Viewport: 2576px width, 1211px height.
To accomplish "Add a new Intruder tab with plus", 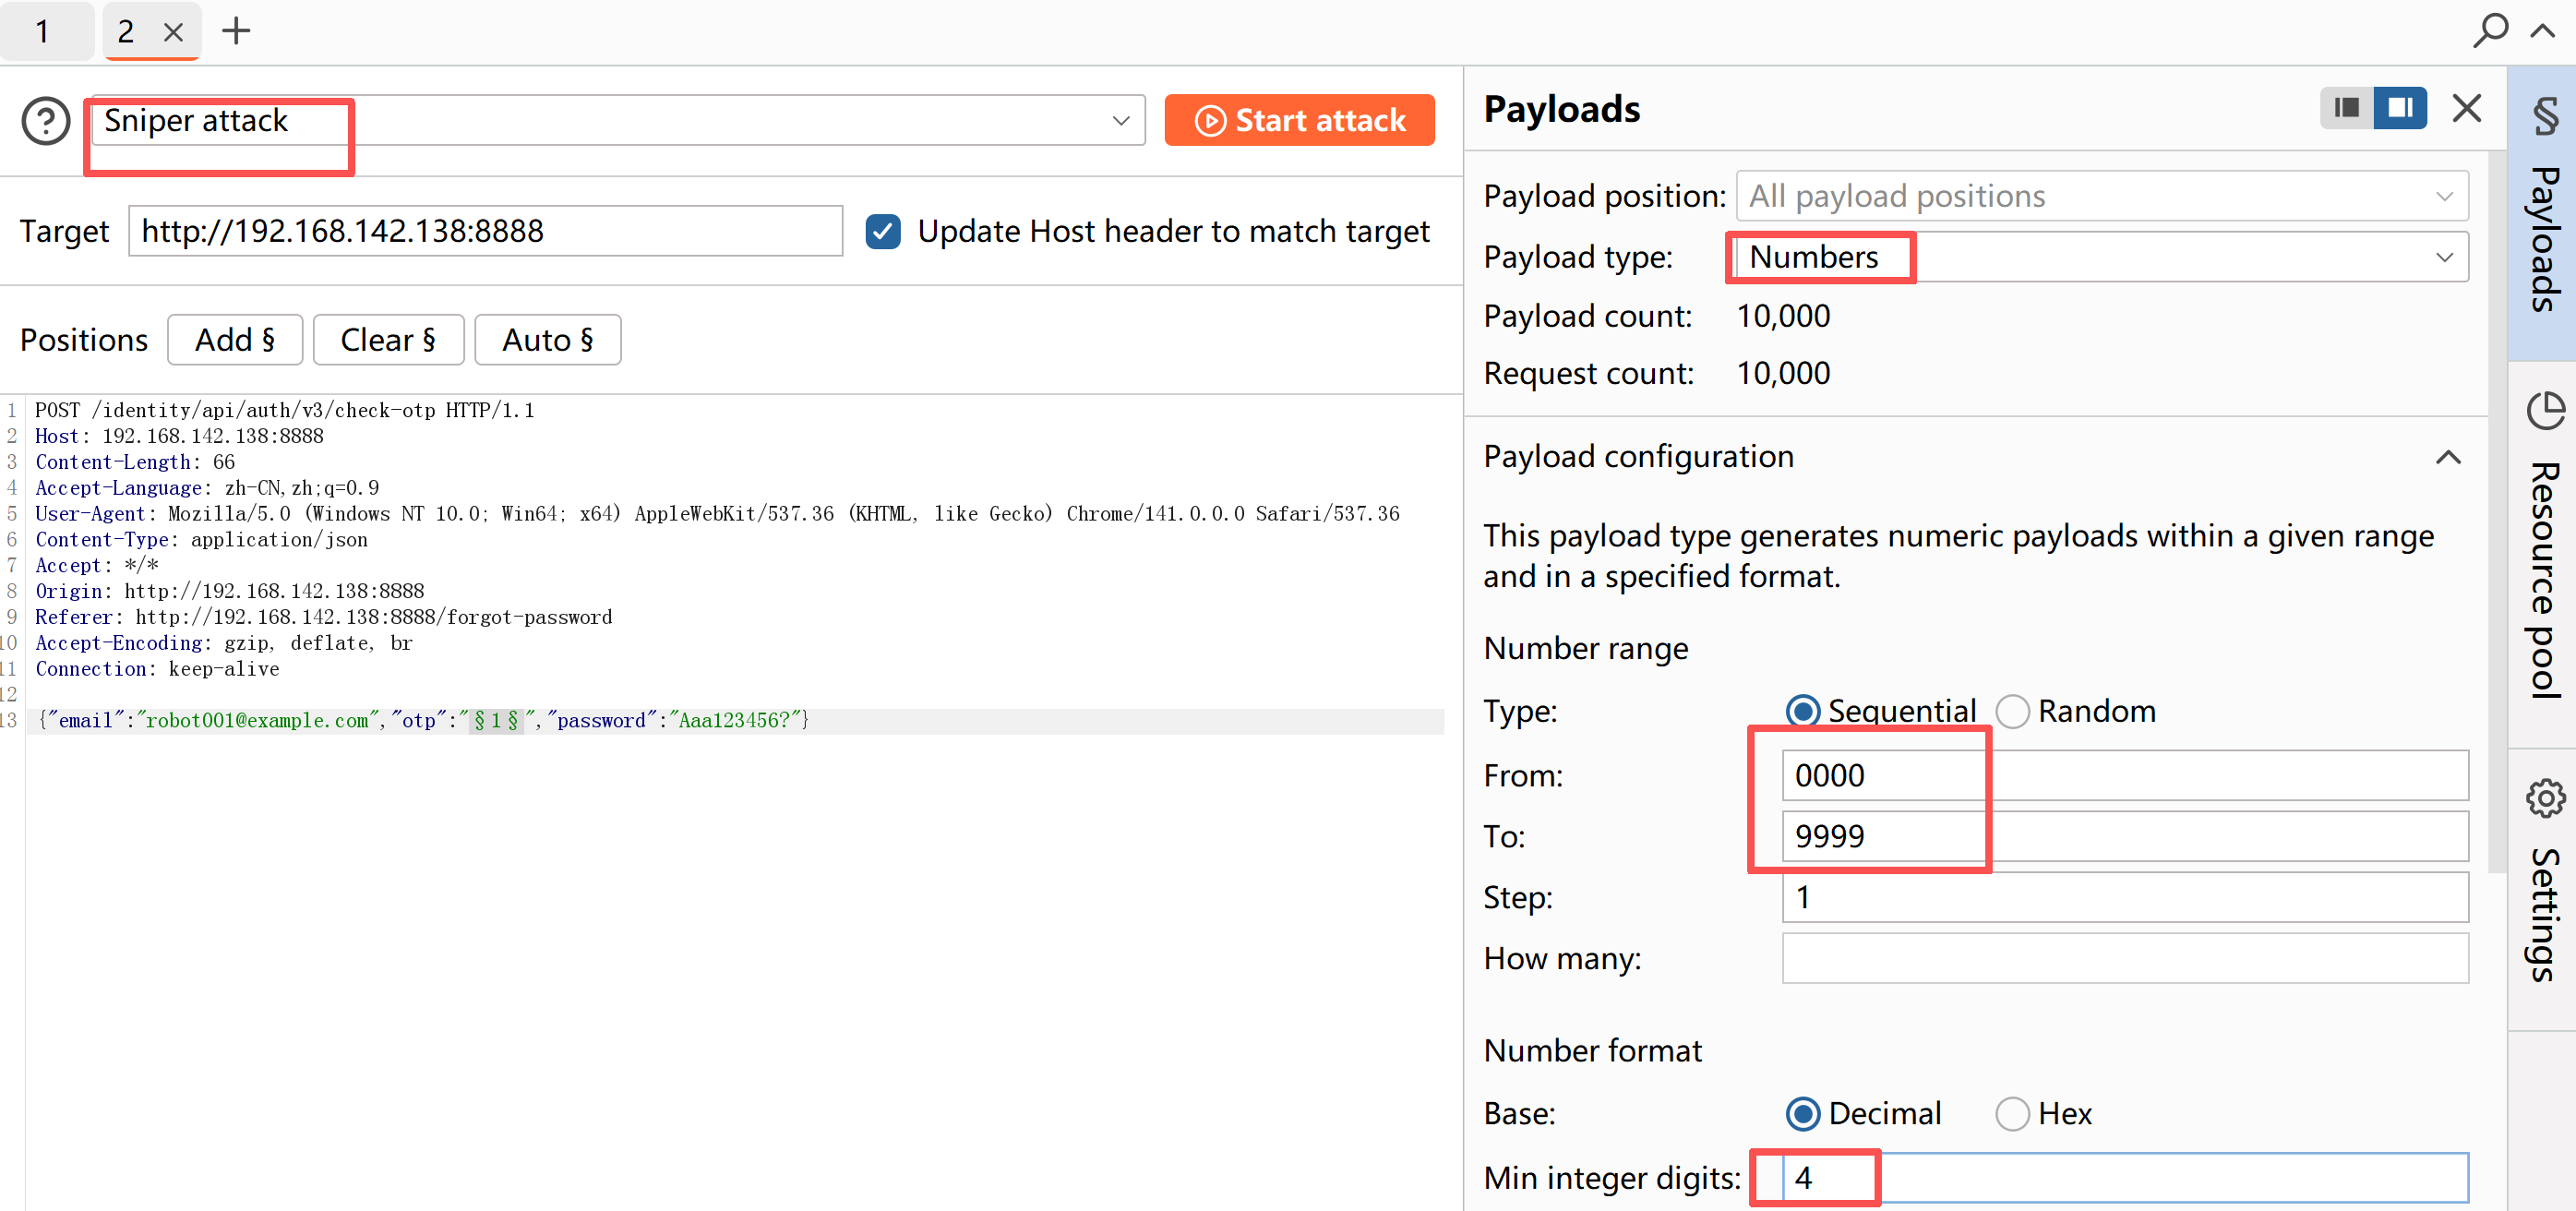I will point(236,31).
